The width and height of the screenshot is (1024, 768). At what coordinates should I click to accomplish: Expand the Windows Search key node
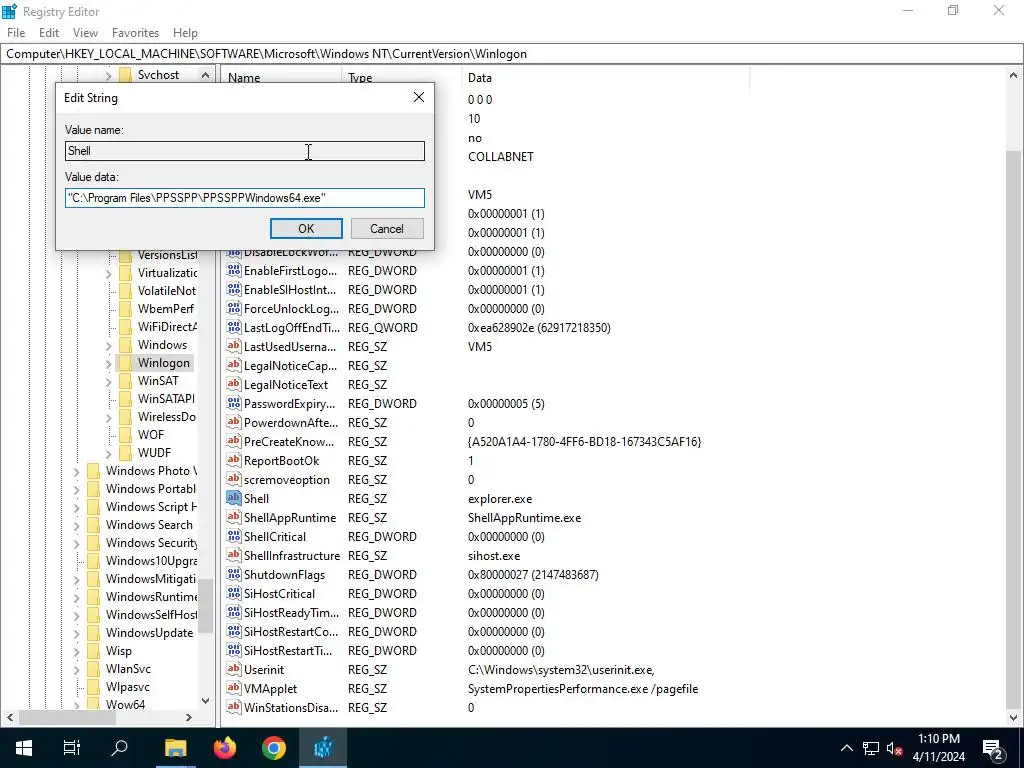pyautogui.click(x=76, y=526)
